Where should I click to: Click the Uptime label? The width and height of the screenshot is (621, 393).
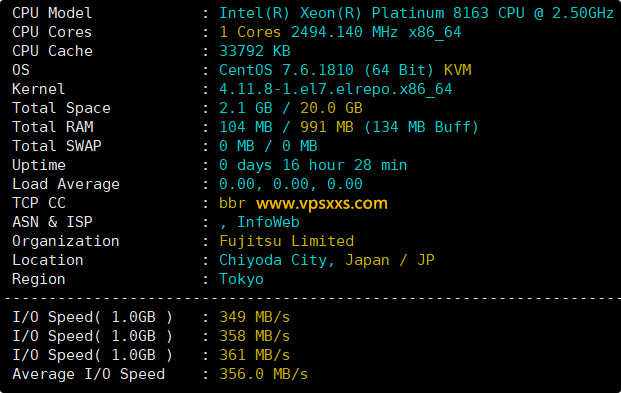coord(39,165)
